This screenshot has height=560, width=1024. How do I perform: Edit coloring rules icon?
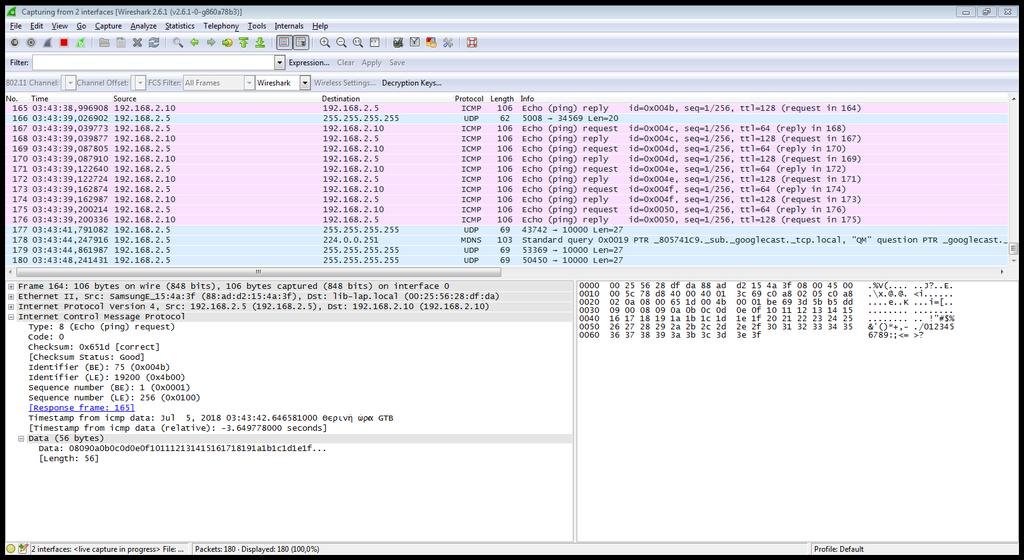point(431,42)
